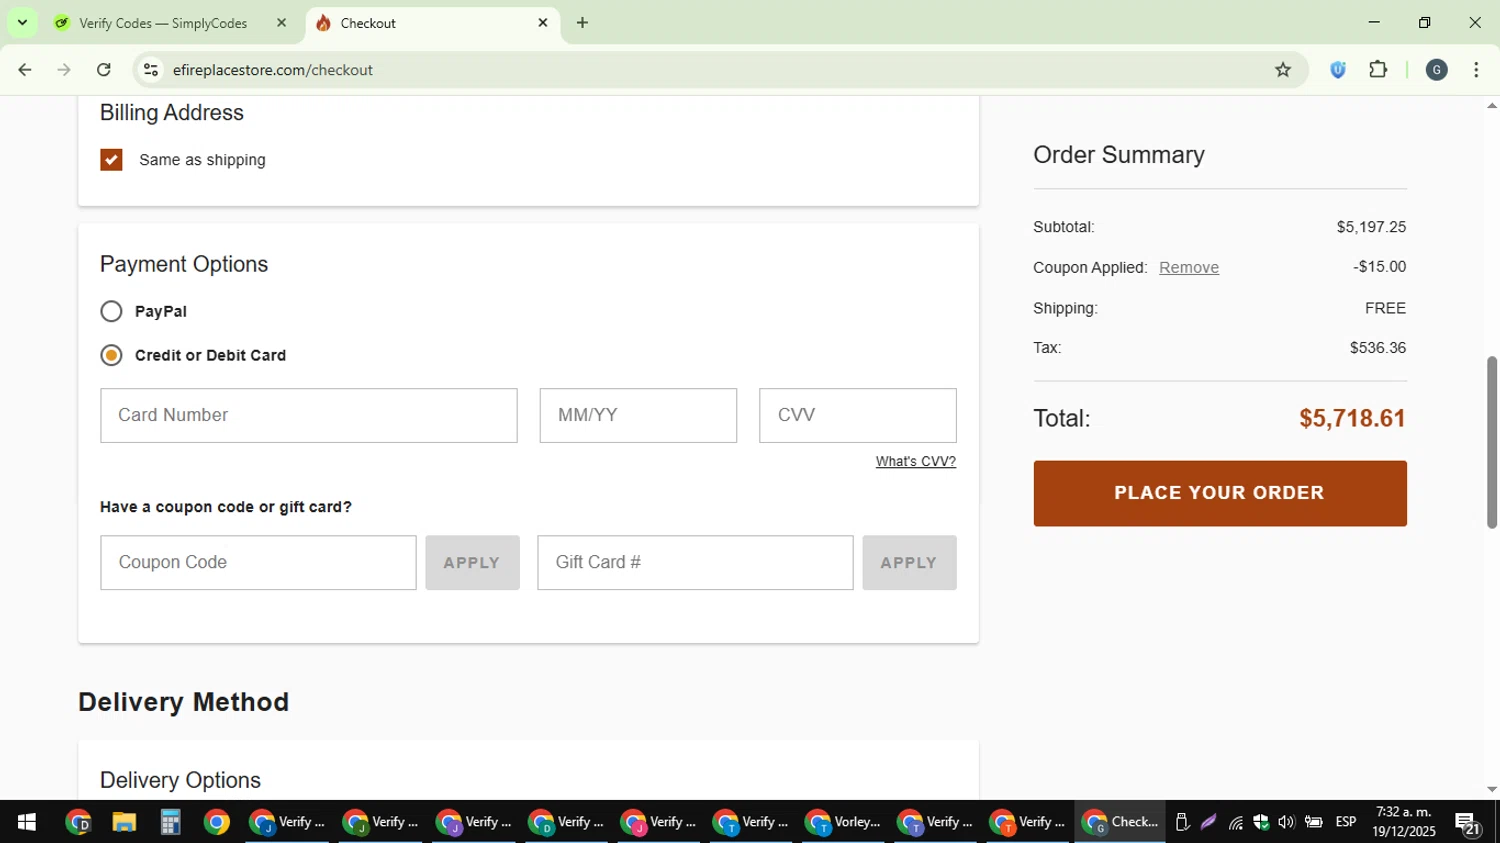Focus the Coupon Code field
This screenshot has height=843, width=1500.
pyautogui.click(x=258, y=562)
